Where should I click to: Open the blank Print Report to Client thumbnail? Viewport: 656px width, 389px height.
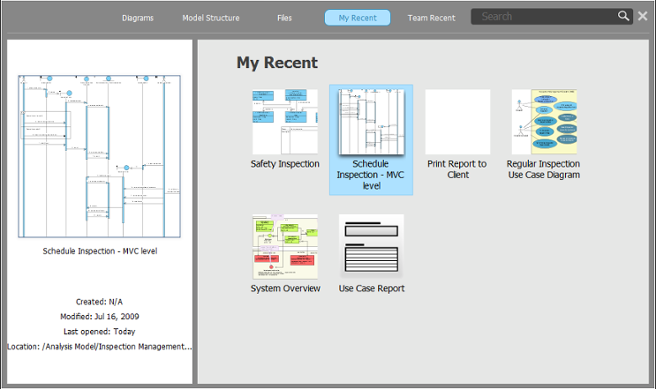click(458, 122)
